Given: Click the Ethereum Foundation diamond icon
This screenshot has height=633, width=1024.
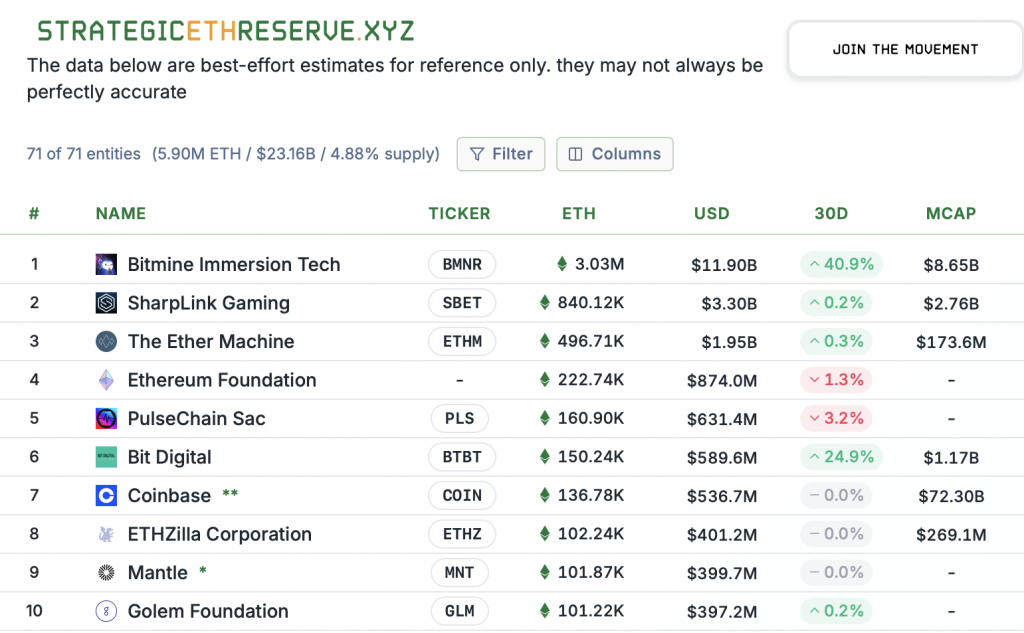Looking at the screenshot, I should 106,380.
